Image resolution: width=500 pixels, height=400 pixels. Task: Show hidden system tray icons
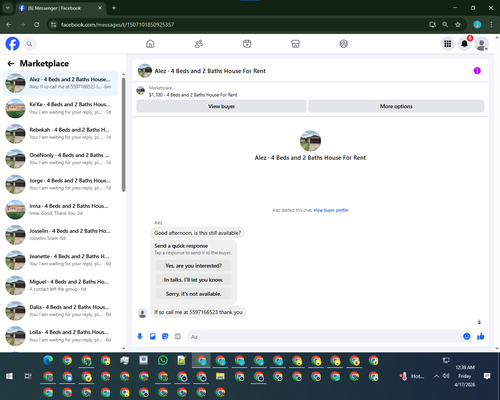tap(436, 376)
